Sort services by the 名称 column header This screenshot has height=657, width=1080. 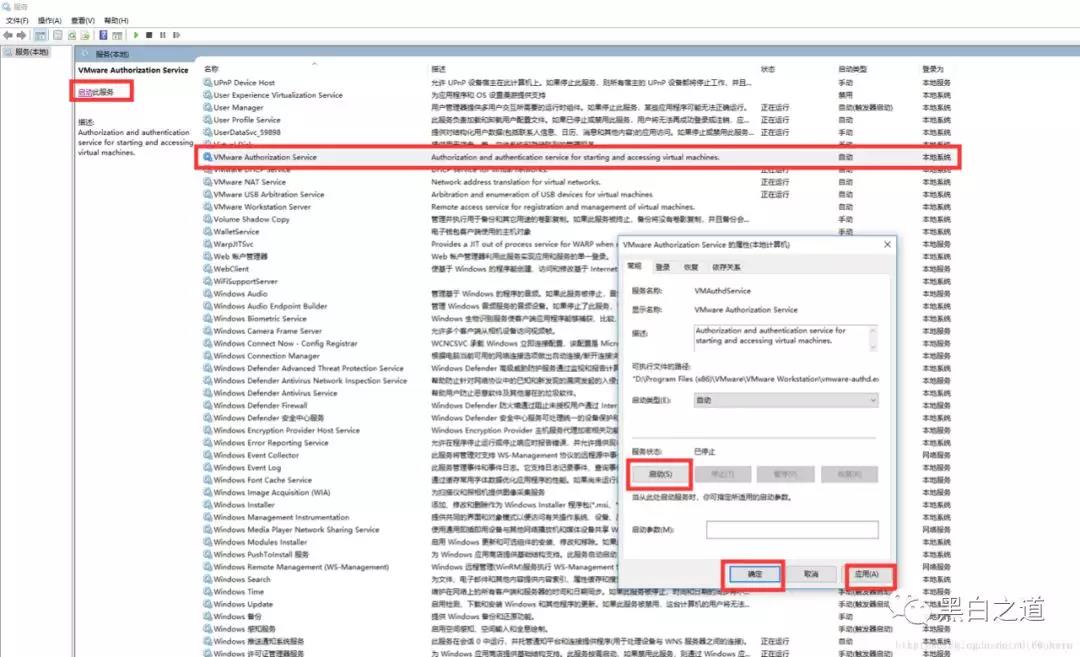(211, 69)
